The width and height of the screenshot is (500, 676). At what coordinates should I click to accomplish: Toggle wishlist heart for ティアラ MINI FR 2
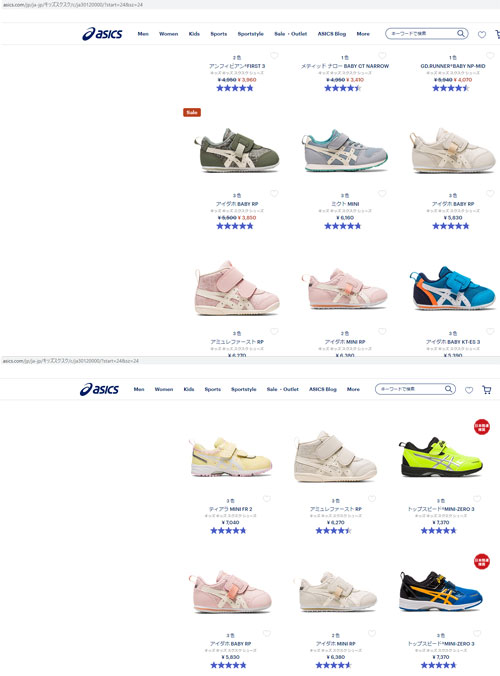[x=266, y=499]
